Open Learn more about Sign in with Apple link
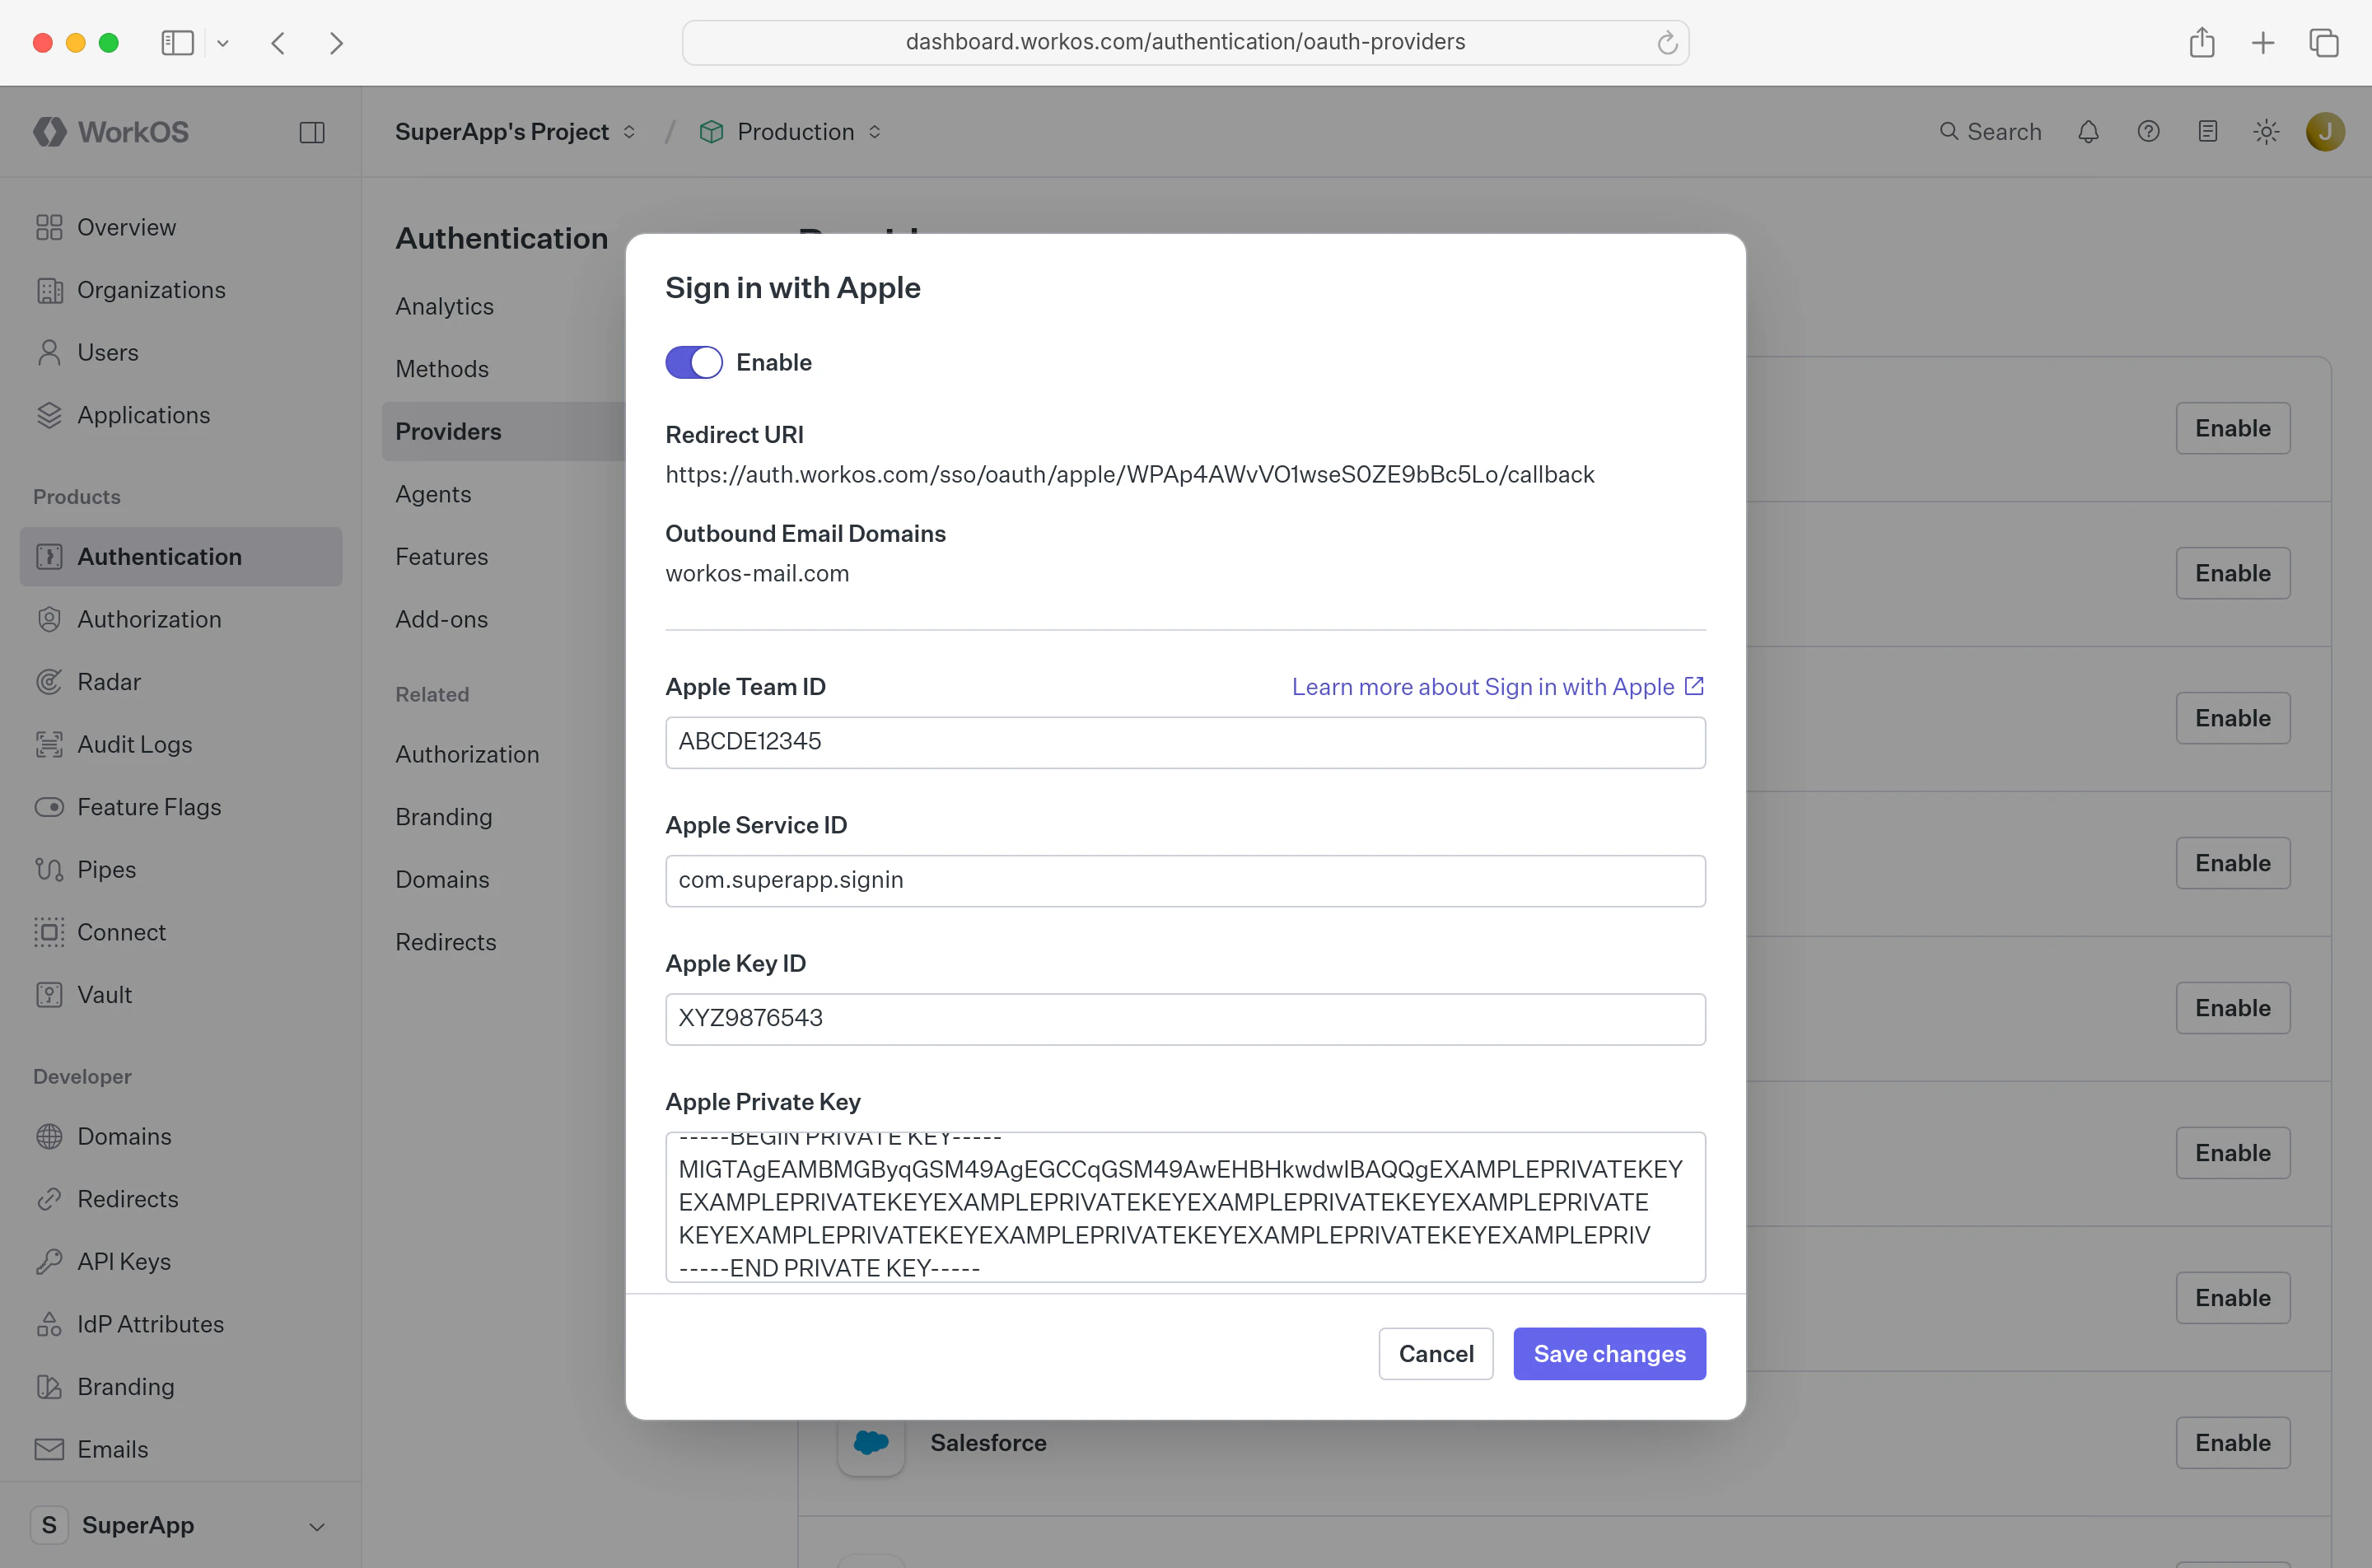Viewport: 2372px width, 1568px height. (1497, 687)
